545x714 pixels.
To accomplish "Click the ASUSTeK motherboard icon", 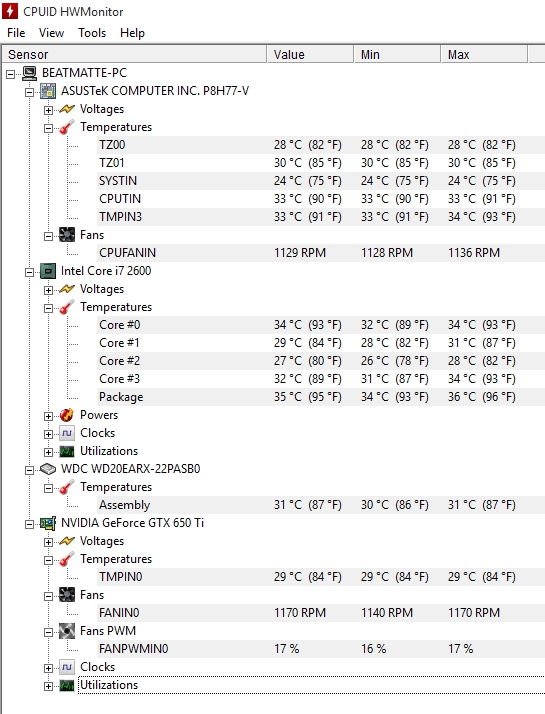I will click(x=48, y=91).
